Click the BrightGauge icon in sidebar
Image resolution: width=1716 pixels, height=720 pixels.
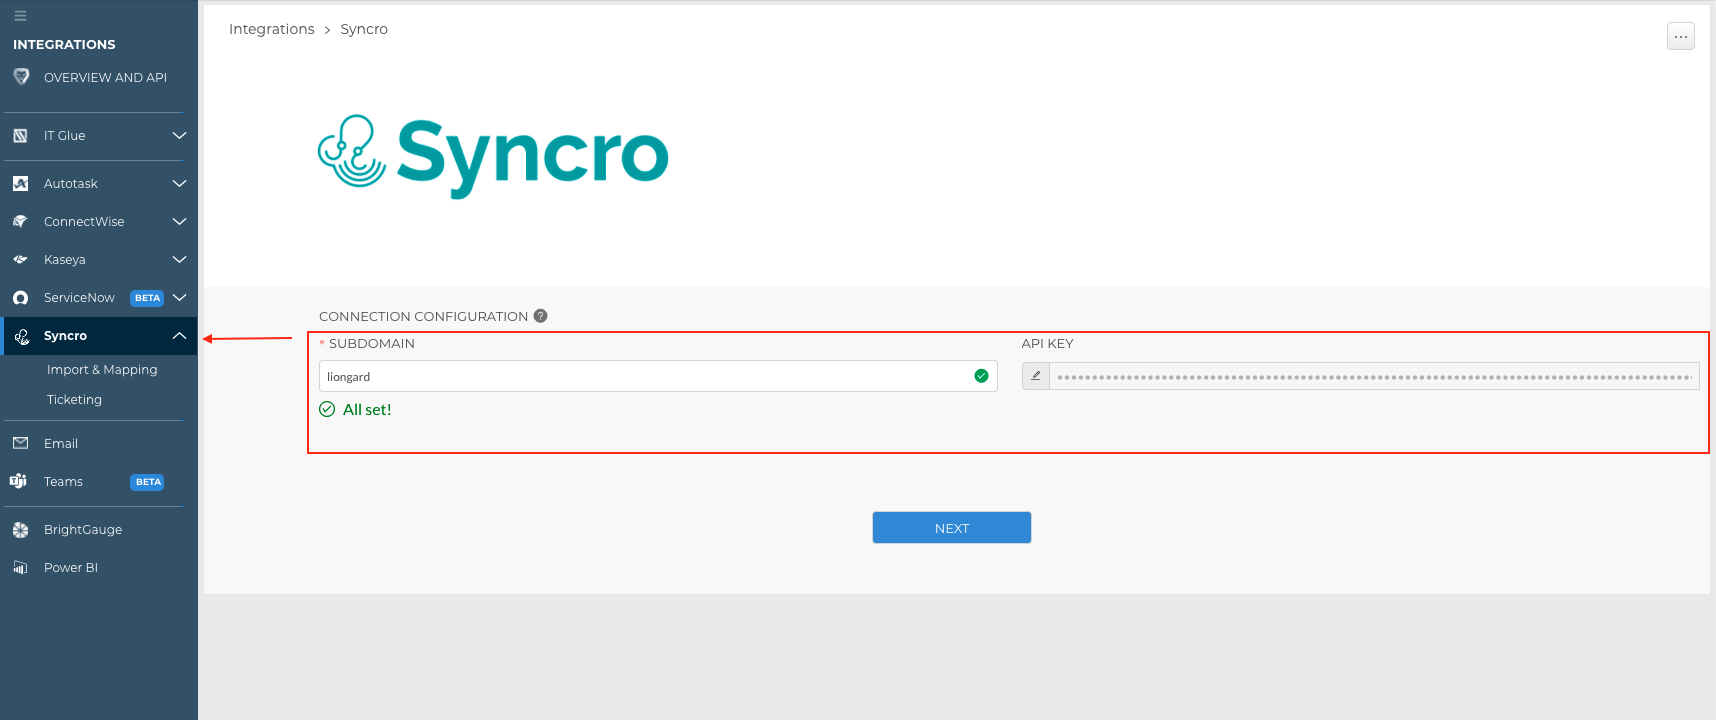(x=20, y=530)
